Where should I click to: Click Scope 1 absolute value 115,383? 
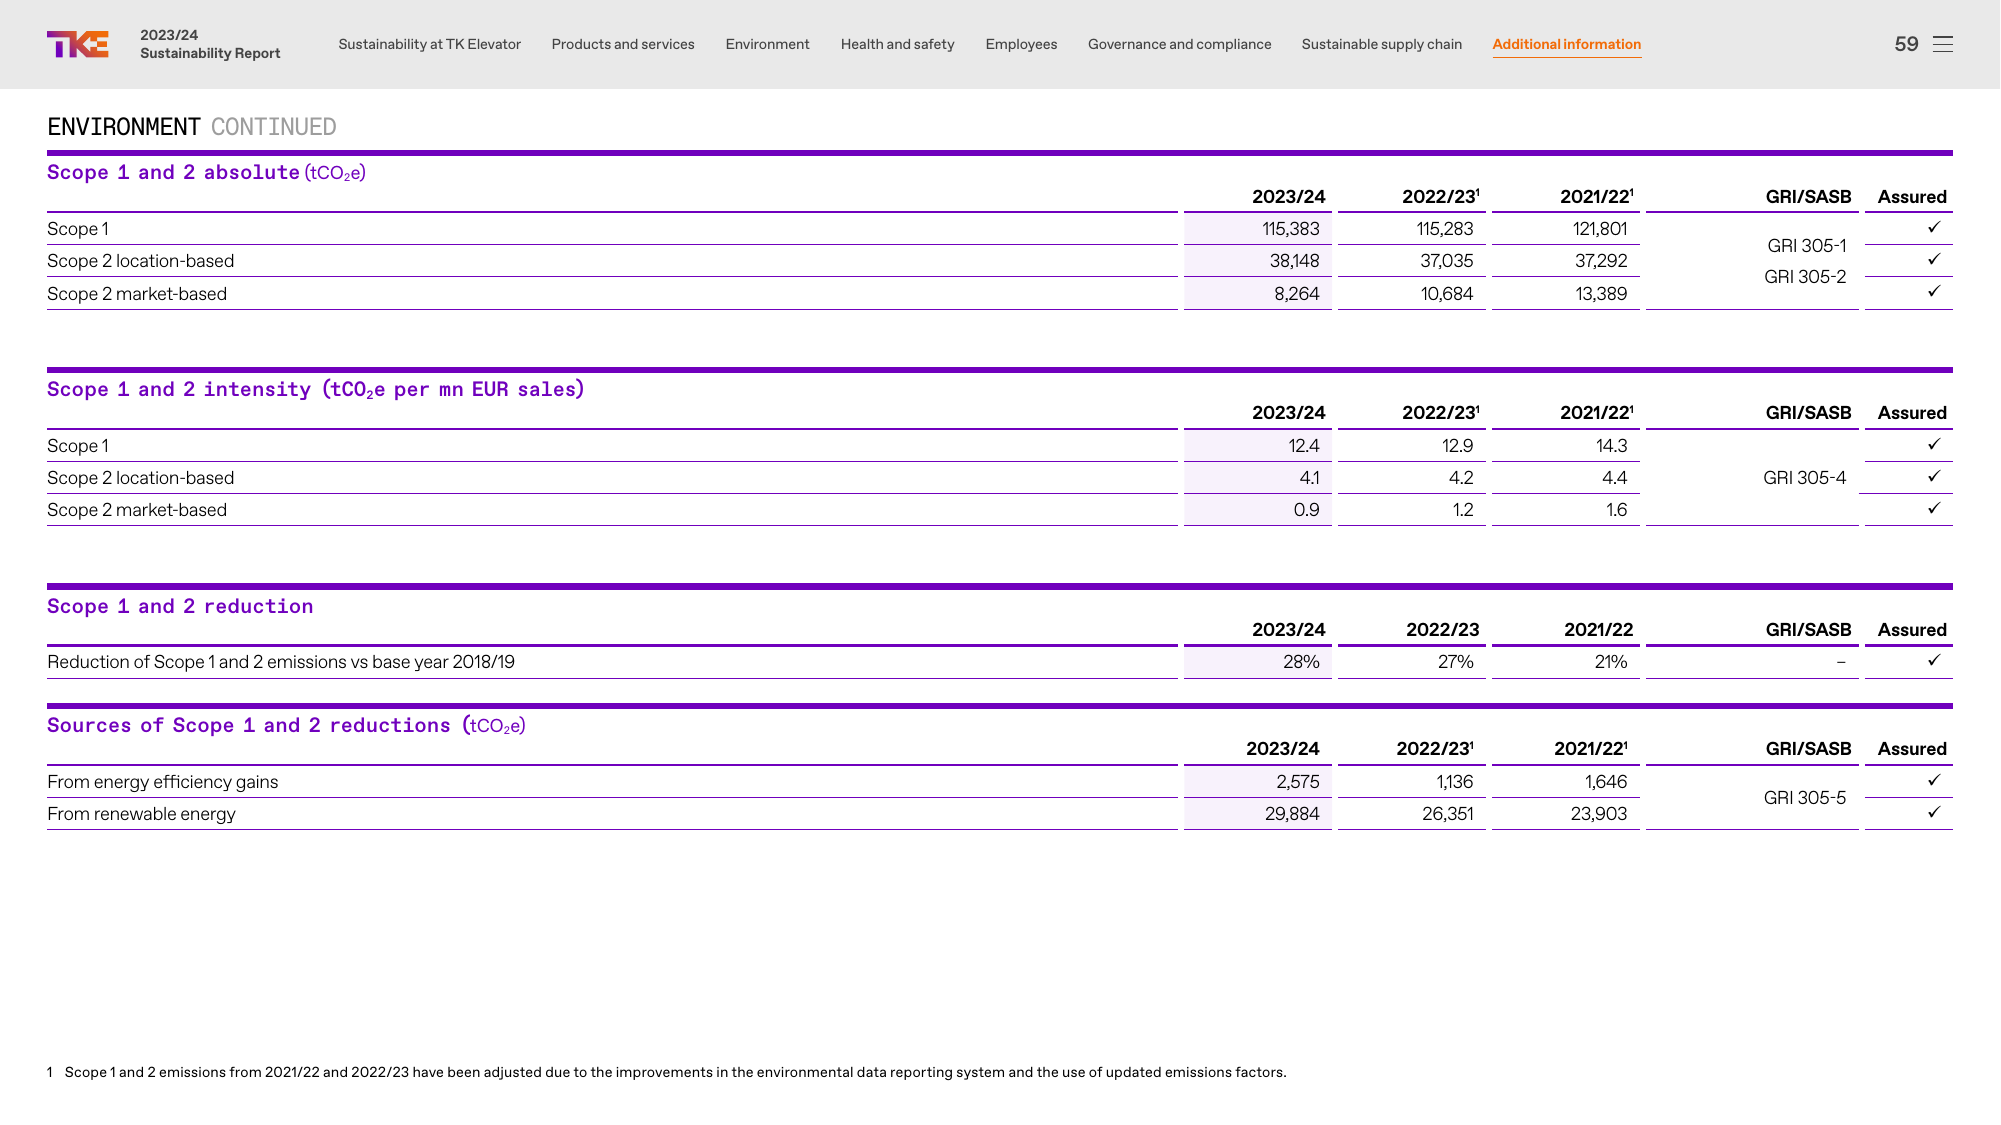click(1290, 229)
